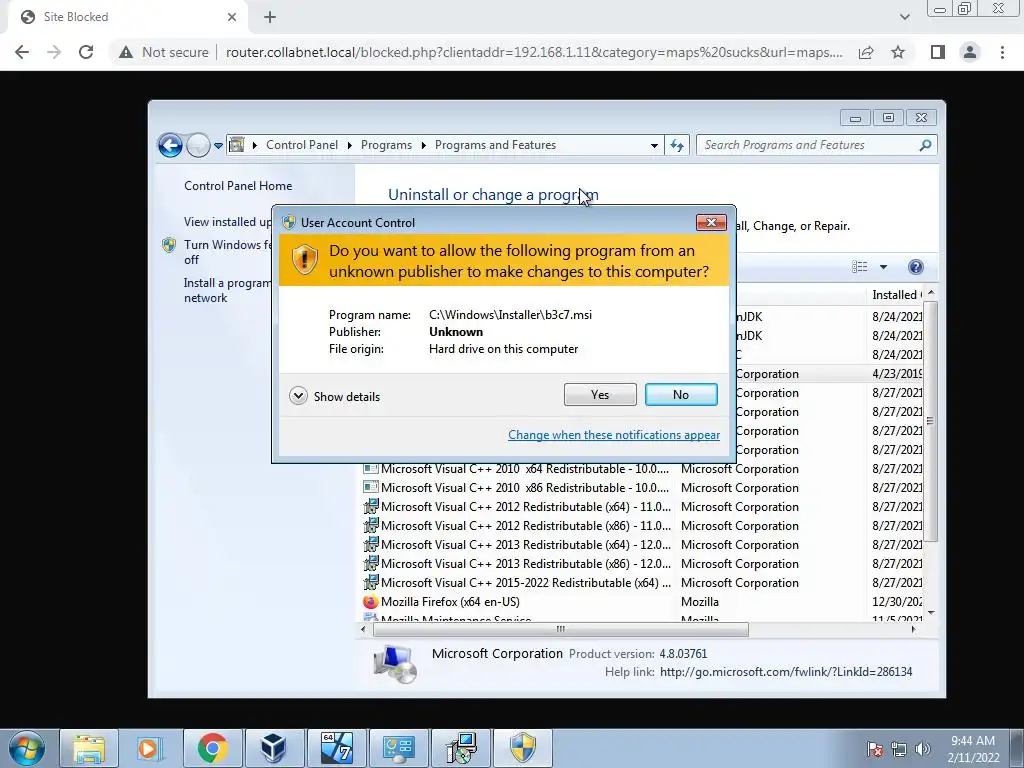Image resolution: width=1024 pixels, height=768 pixels.
Task: Click Chrome reload page icon
Action: pyautogui.click(x=86, y=52)
